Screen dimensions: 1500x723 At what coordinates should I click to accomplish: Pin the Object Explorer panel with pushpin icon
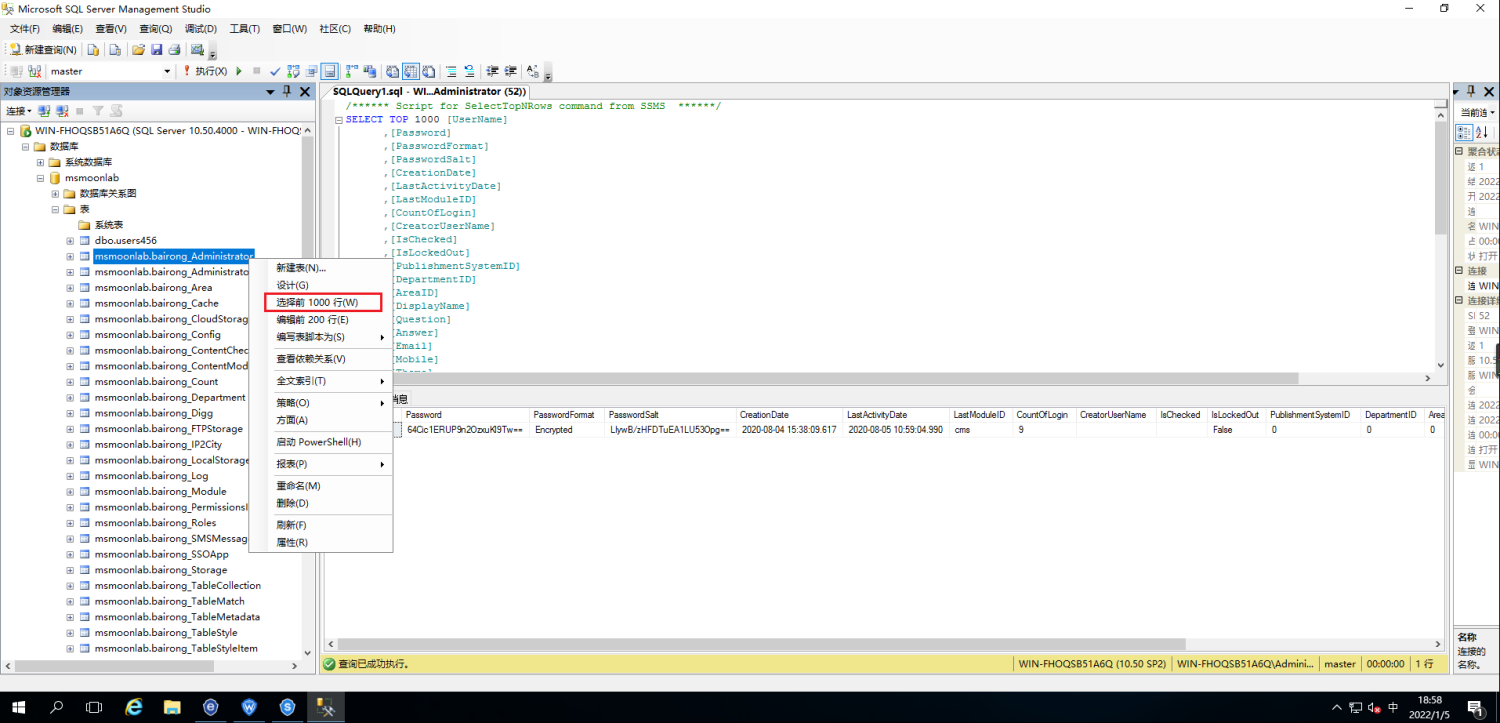click(x=287, y=91)
